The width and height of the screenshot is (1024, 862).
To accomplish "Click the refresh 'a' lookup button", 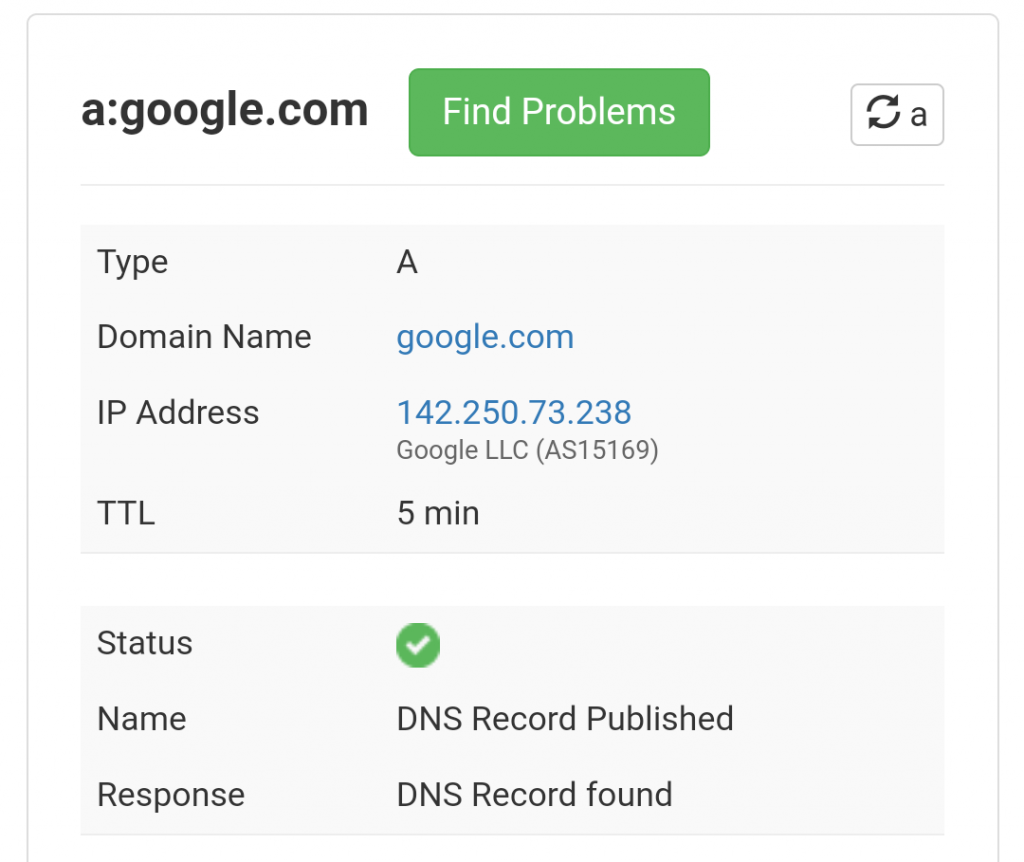I will pyautogui.click(x=897, y=114).
